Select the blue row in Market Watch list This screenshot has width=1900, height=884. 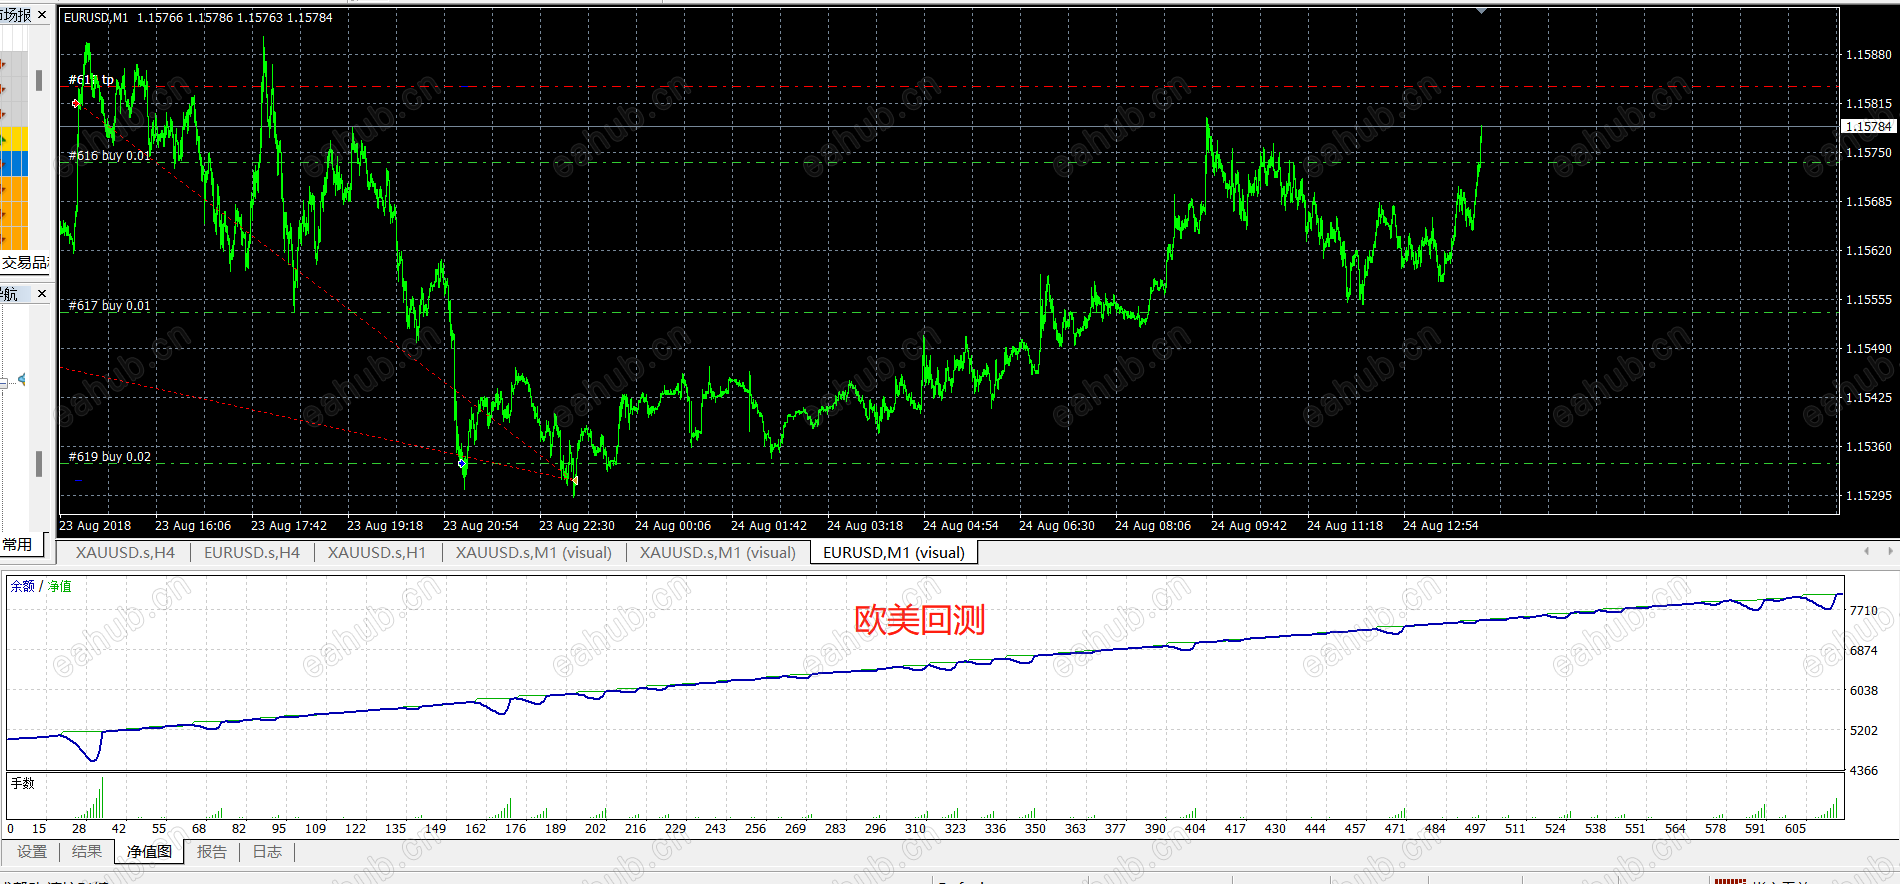[14, 163]
